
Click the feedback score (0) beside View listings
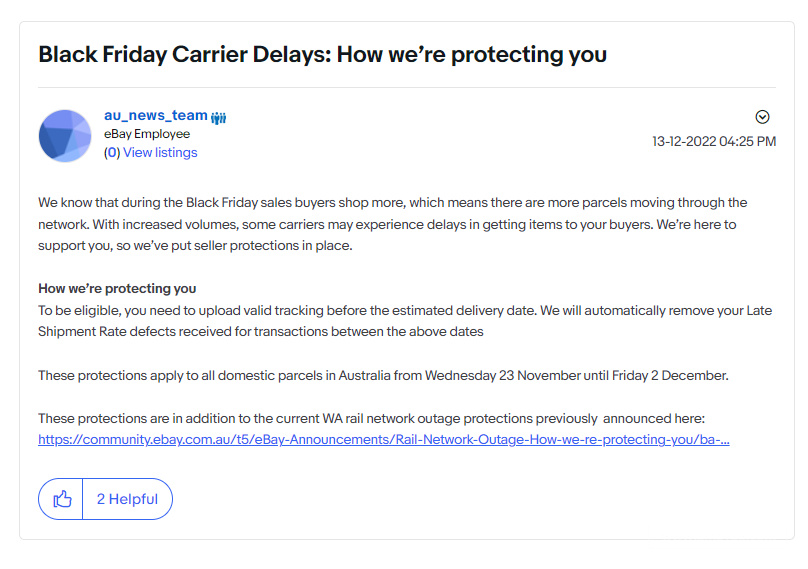[112, 153]
